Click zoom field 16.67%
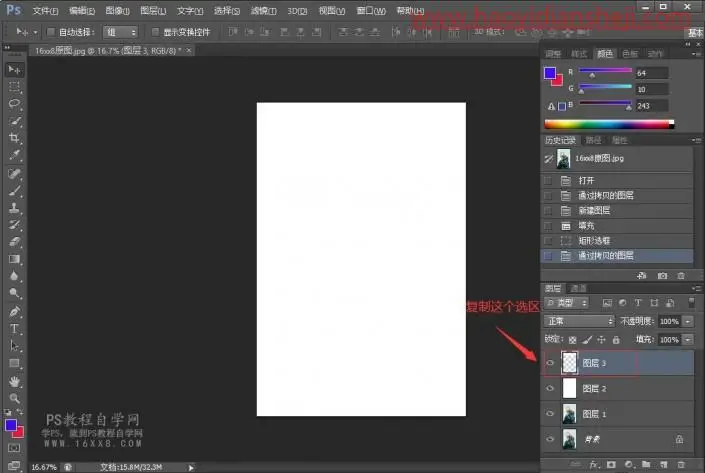 click(44, 468)
